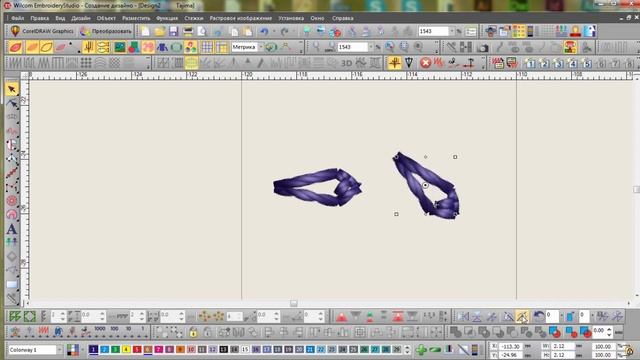This screenshot has width=640, height=360.
Task: Open the Установка menu
Action: click(x=291, y=18)
